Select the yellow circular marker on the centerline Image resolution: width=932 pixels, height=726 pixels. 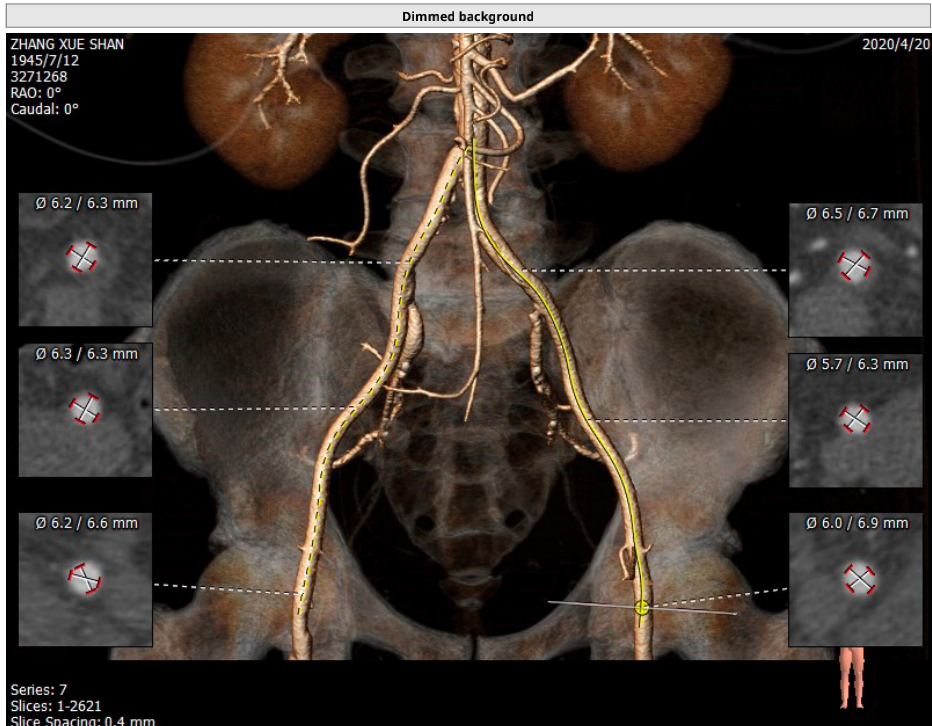[x=642, y=606]
